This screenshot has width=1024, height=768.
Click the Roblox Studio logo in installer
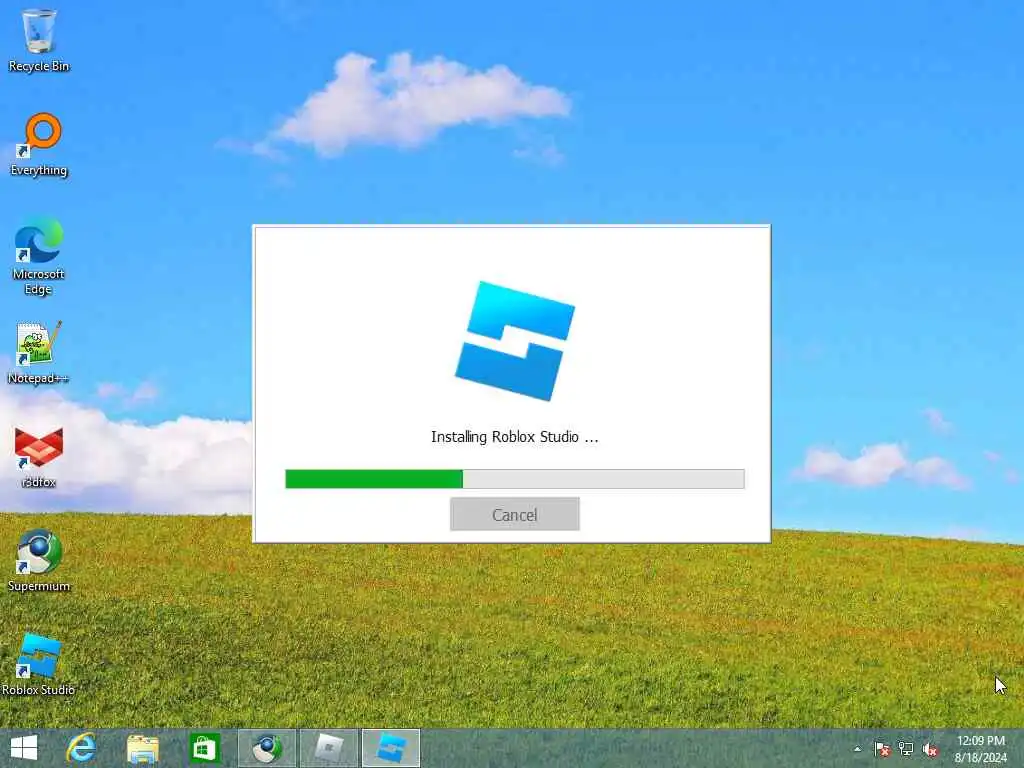515,341
